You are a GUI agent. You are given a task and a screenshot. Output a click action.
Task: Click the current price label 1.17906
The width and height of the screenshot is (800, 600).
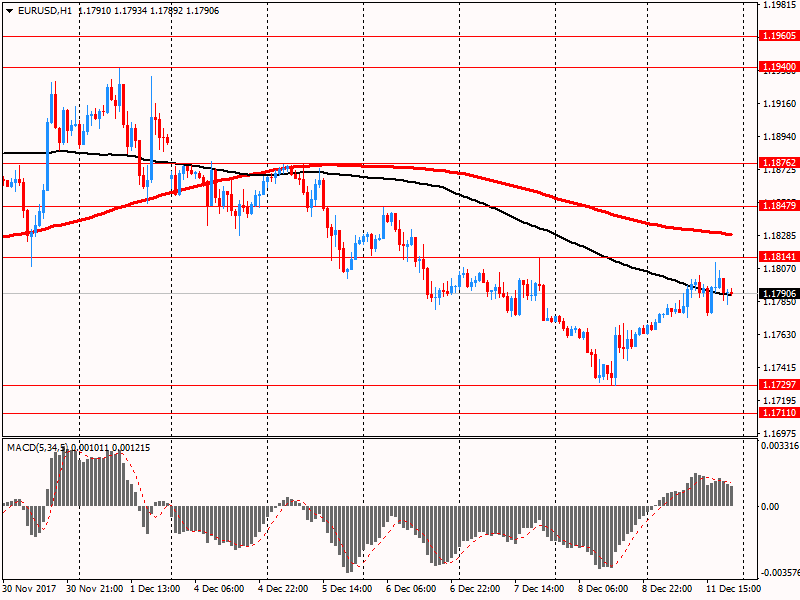779,293
